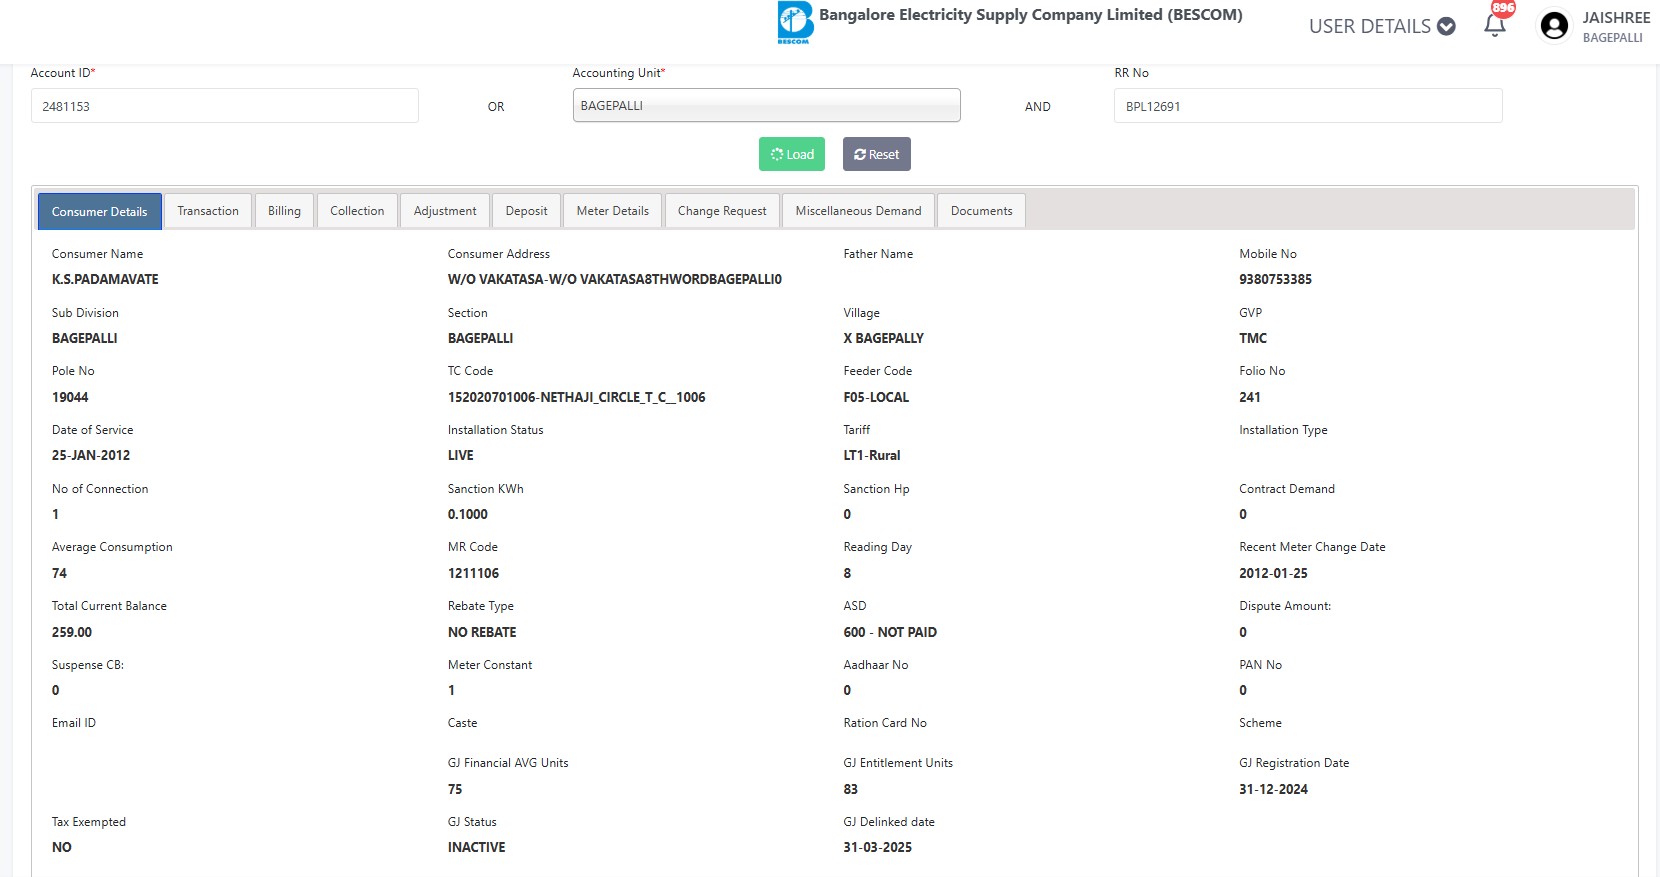Click GJ Financial AVG Units value 75

pyautogui.click(x=455, y=789)
